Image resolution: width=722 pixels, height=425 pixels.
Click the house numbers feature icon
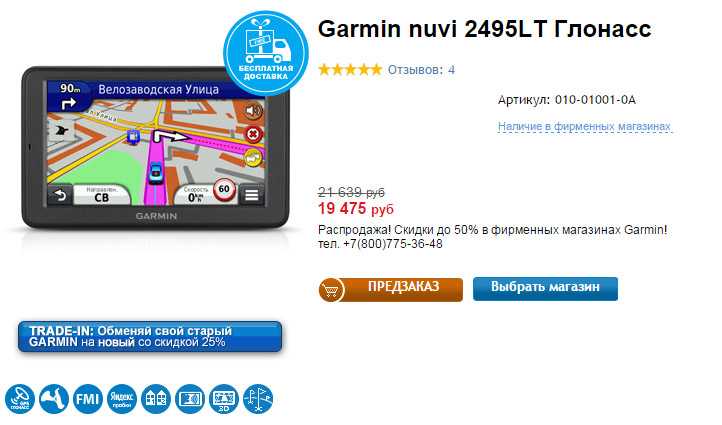(x=156, y=399)
